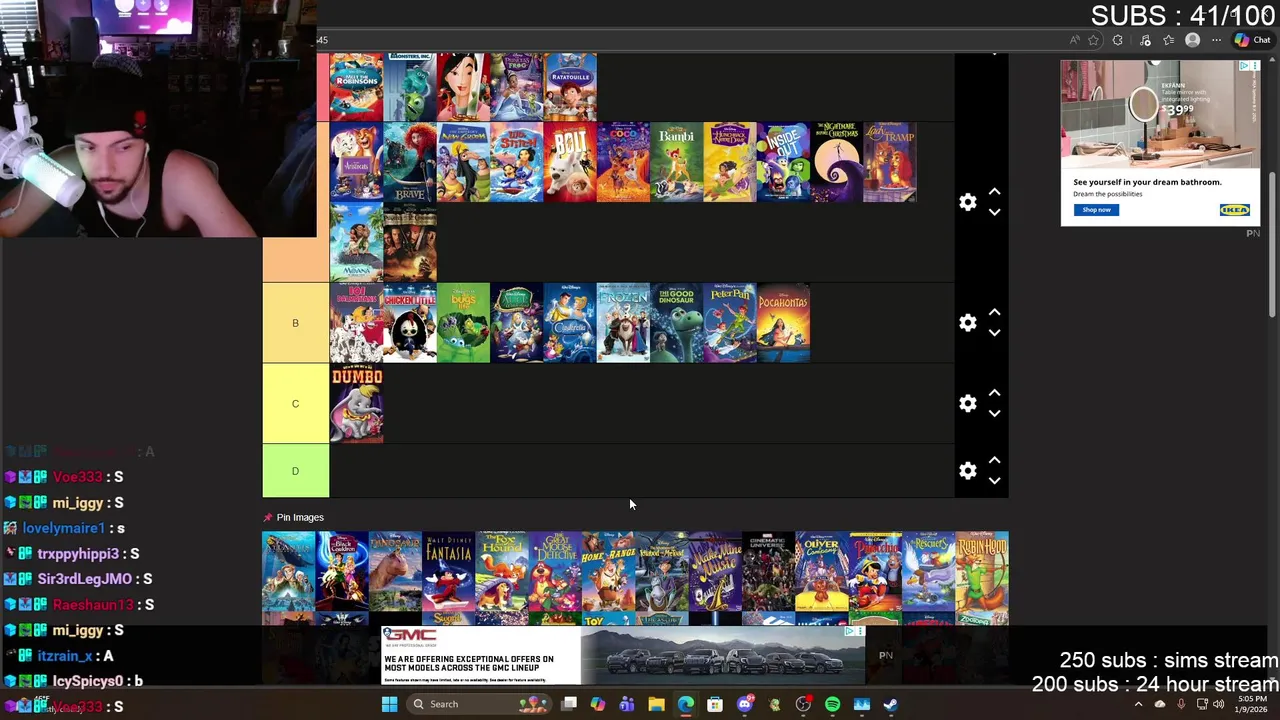Open the volume control in system tray
The height and width of the screenshot is (720, 1280).
[x=1218, y=704]
